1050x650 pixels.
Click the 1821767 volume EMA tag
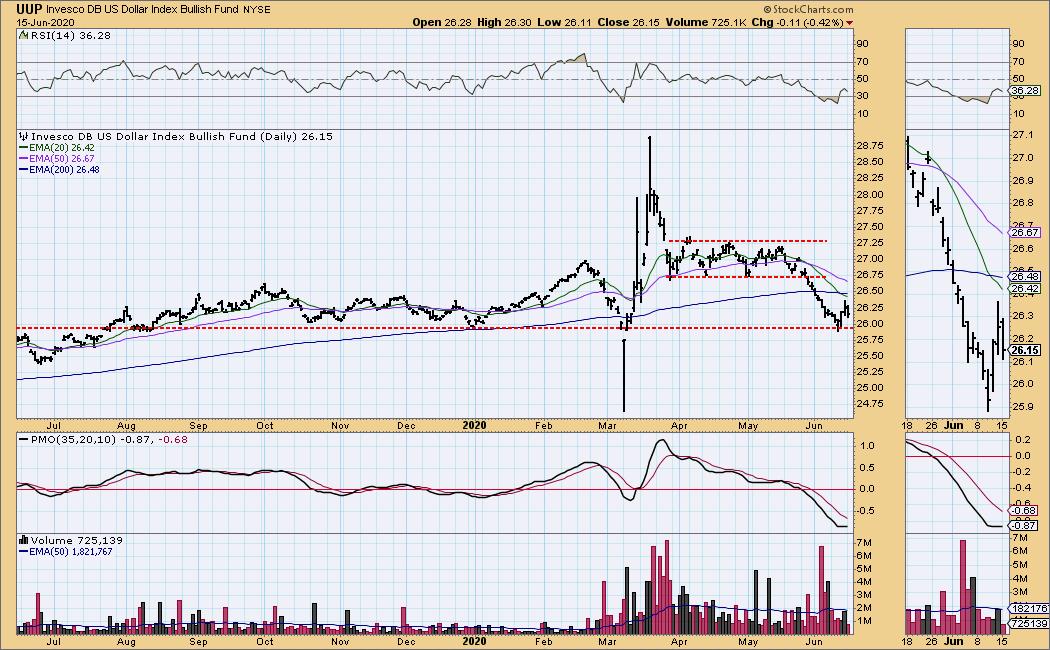click(1028, 608)
